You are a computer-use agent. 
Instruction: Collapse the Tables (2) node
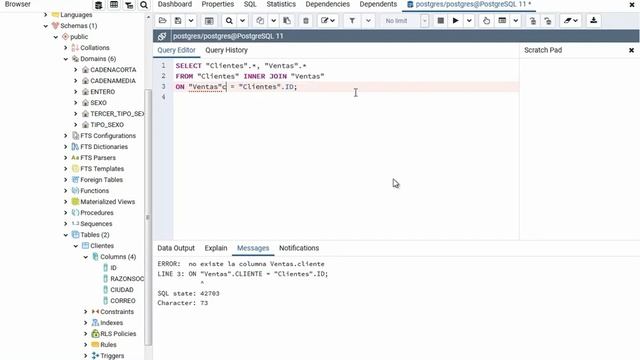[x=66, y=235]
